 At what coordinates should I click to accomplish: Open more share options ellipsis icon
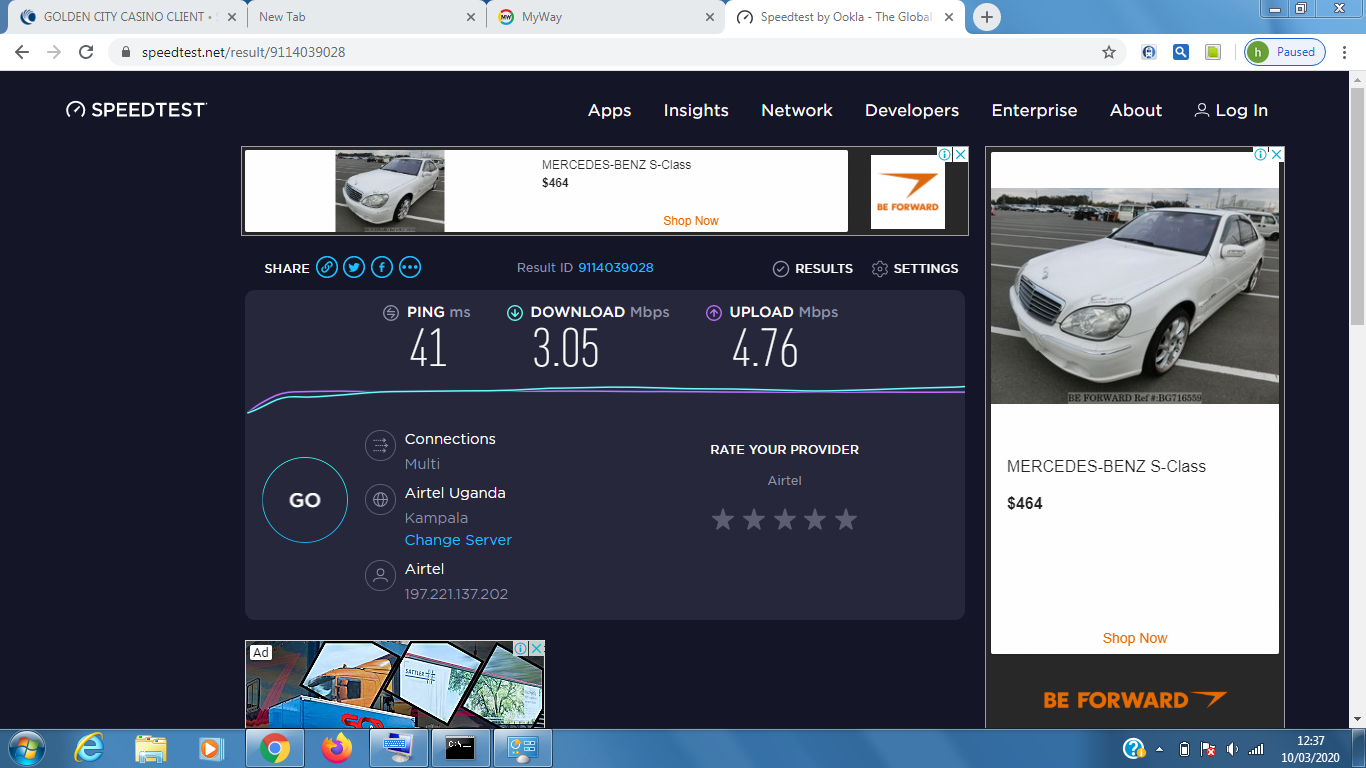coord(410,267)
